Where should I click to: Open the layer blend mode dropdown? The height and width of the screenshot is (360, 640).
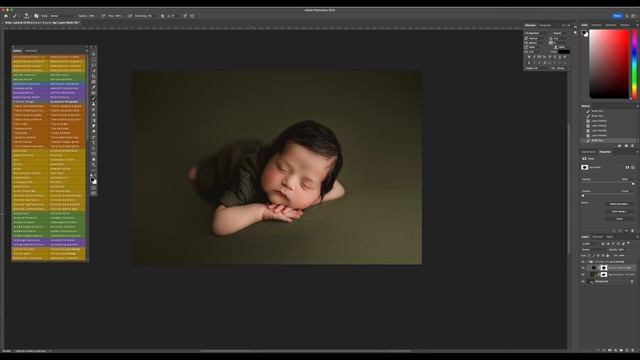tap(595, 250)
